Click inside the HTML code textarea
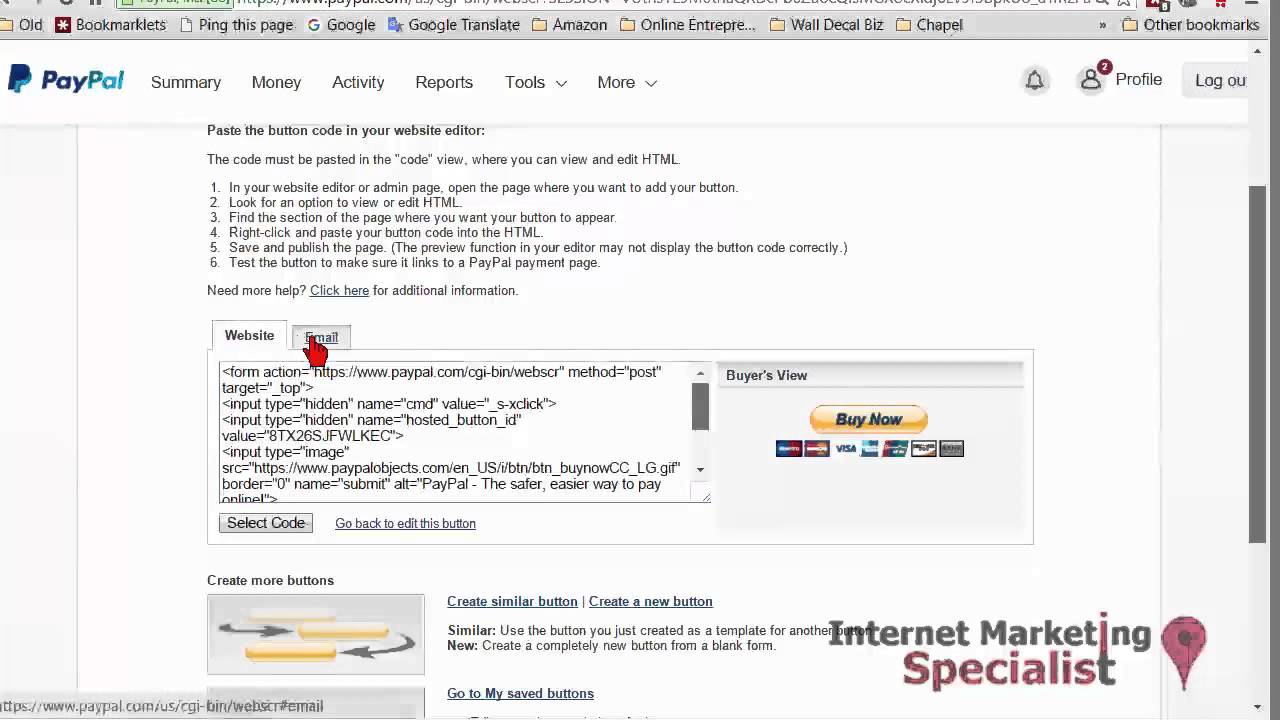This screenshot has height=720, width=1280. coord(456,432)
